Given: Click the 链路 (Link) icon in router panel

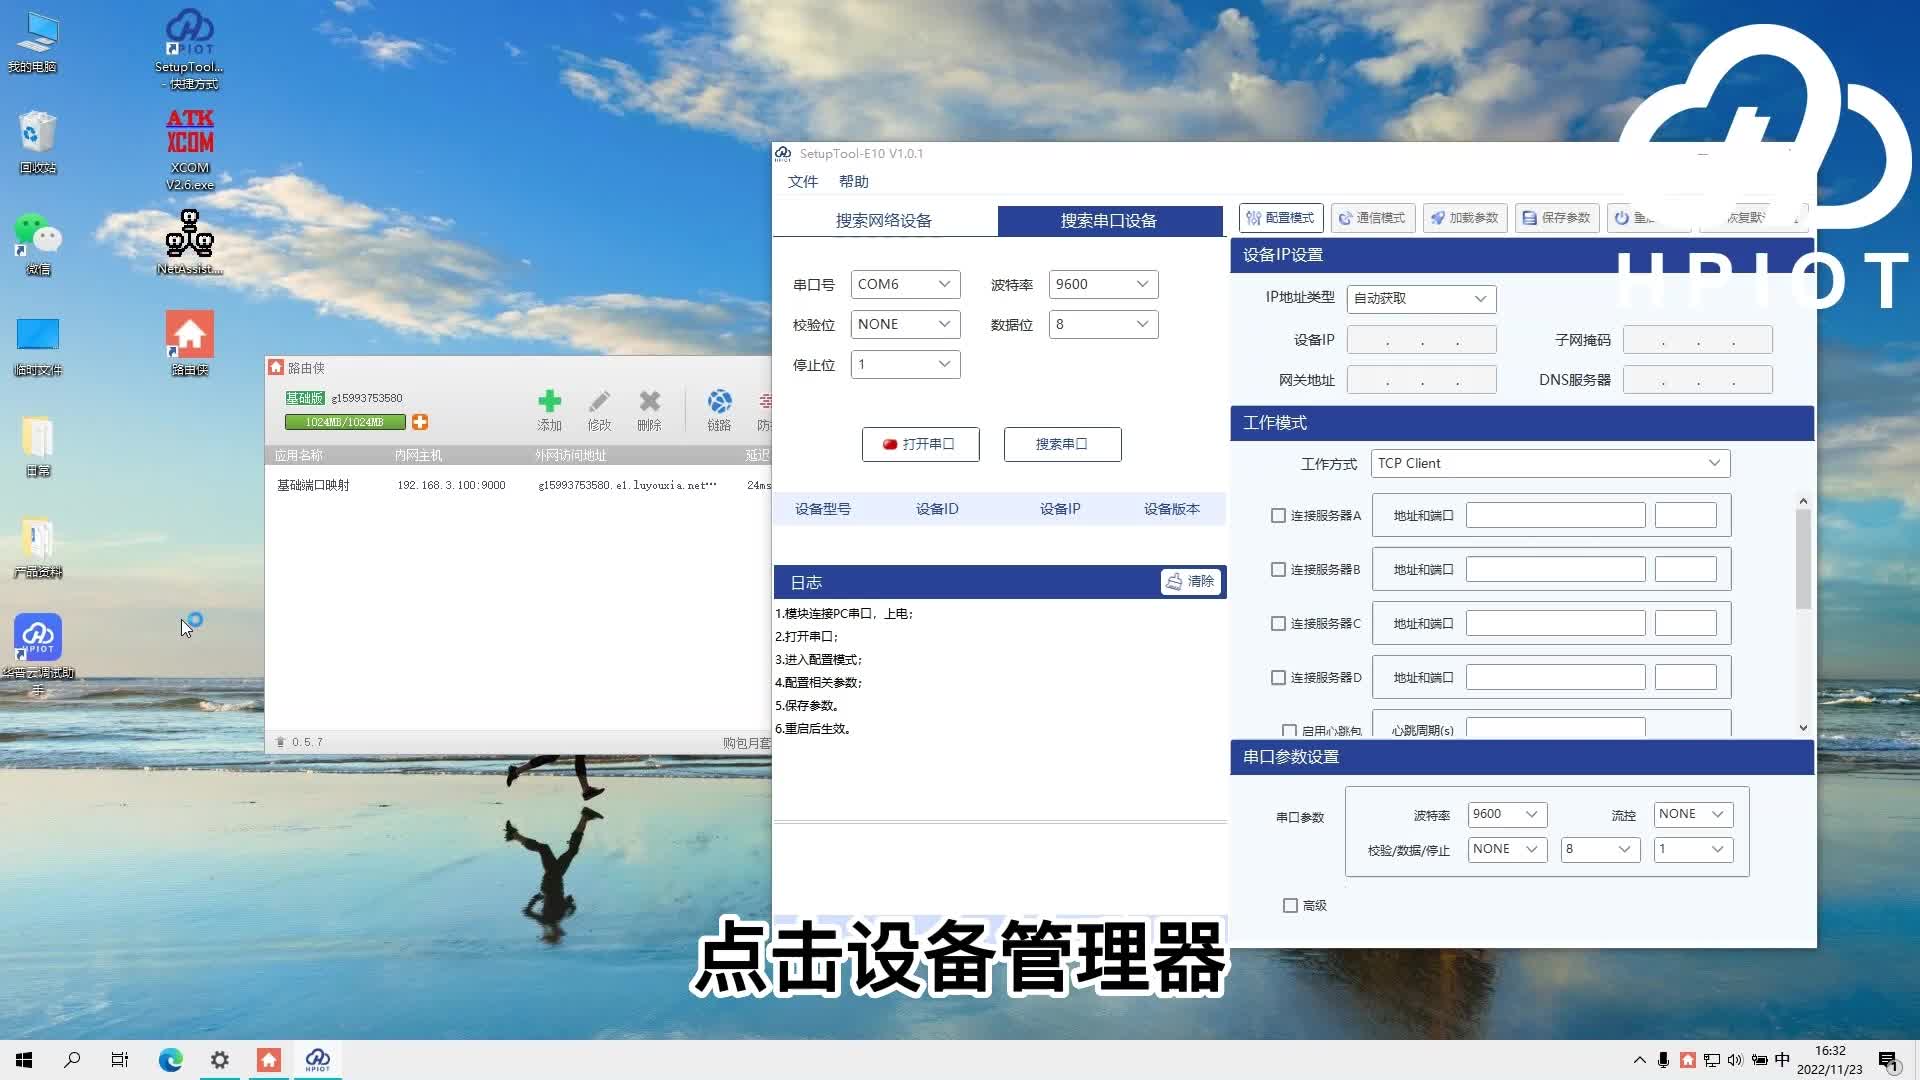Looking at the screenshot, I should pos(719,407).
